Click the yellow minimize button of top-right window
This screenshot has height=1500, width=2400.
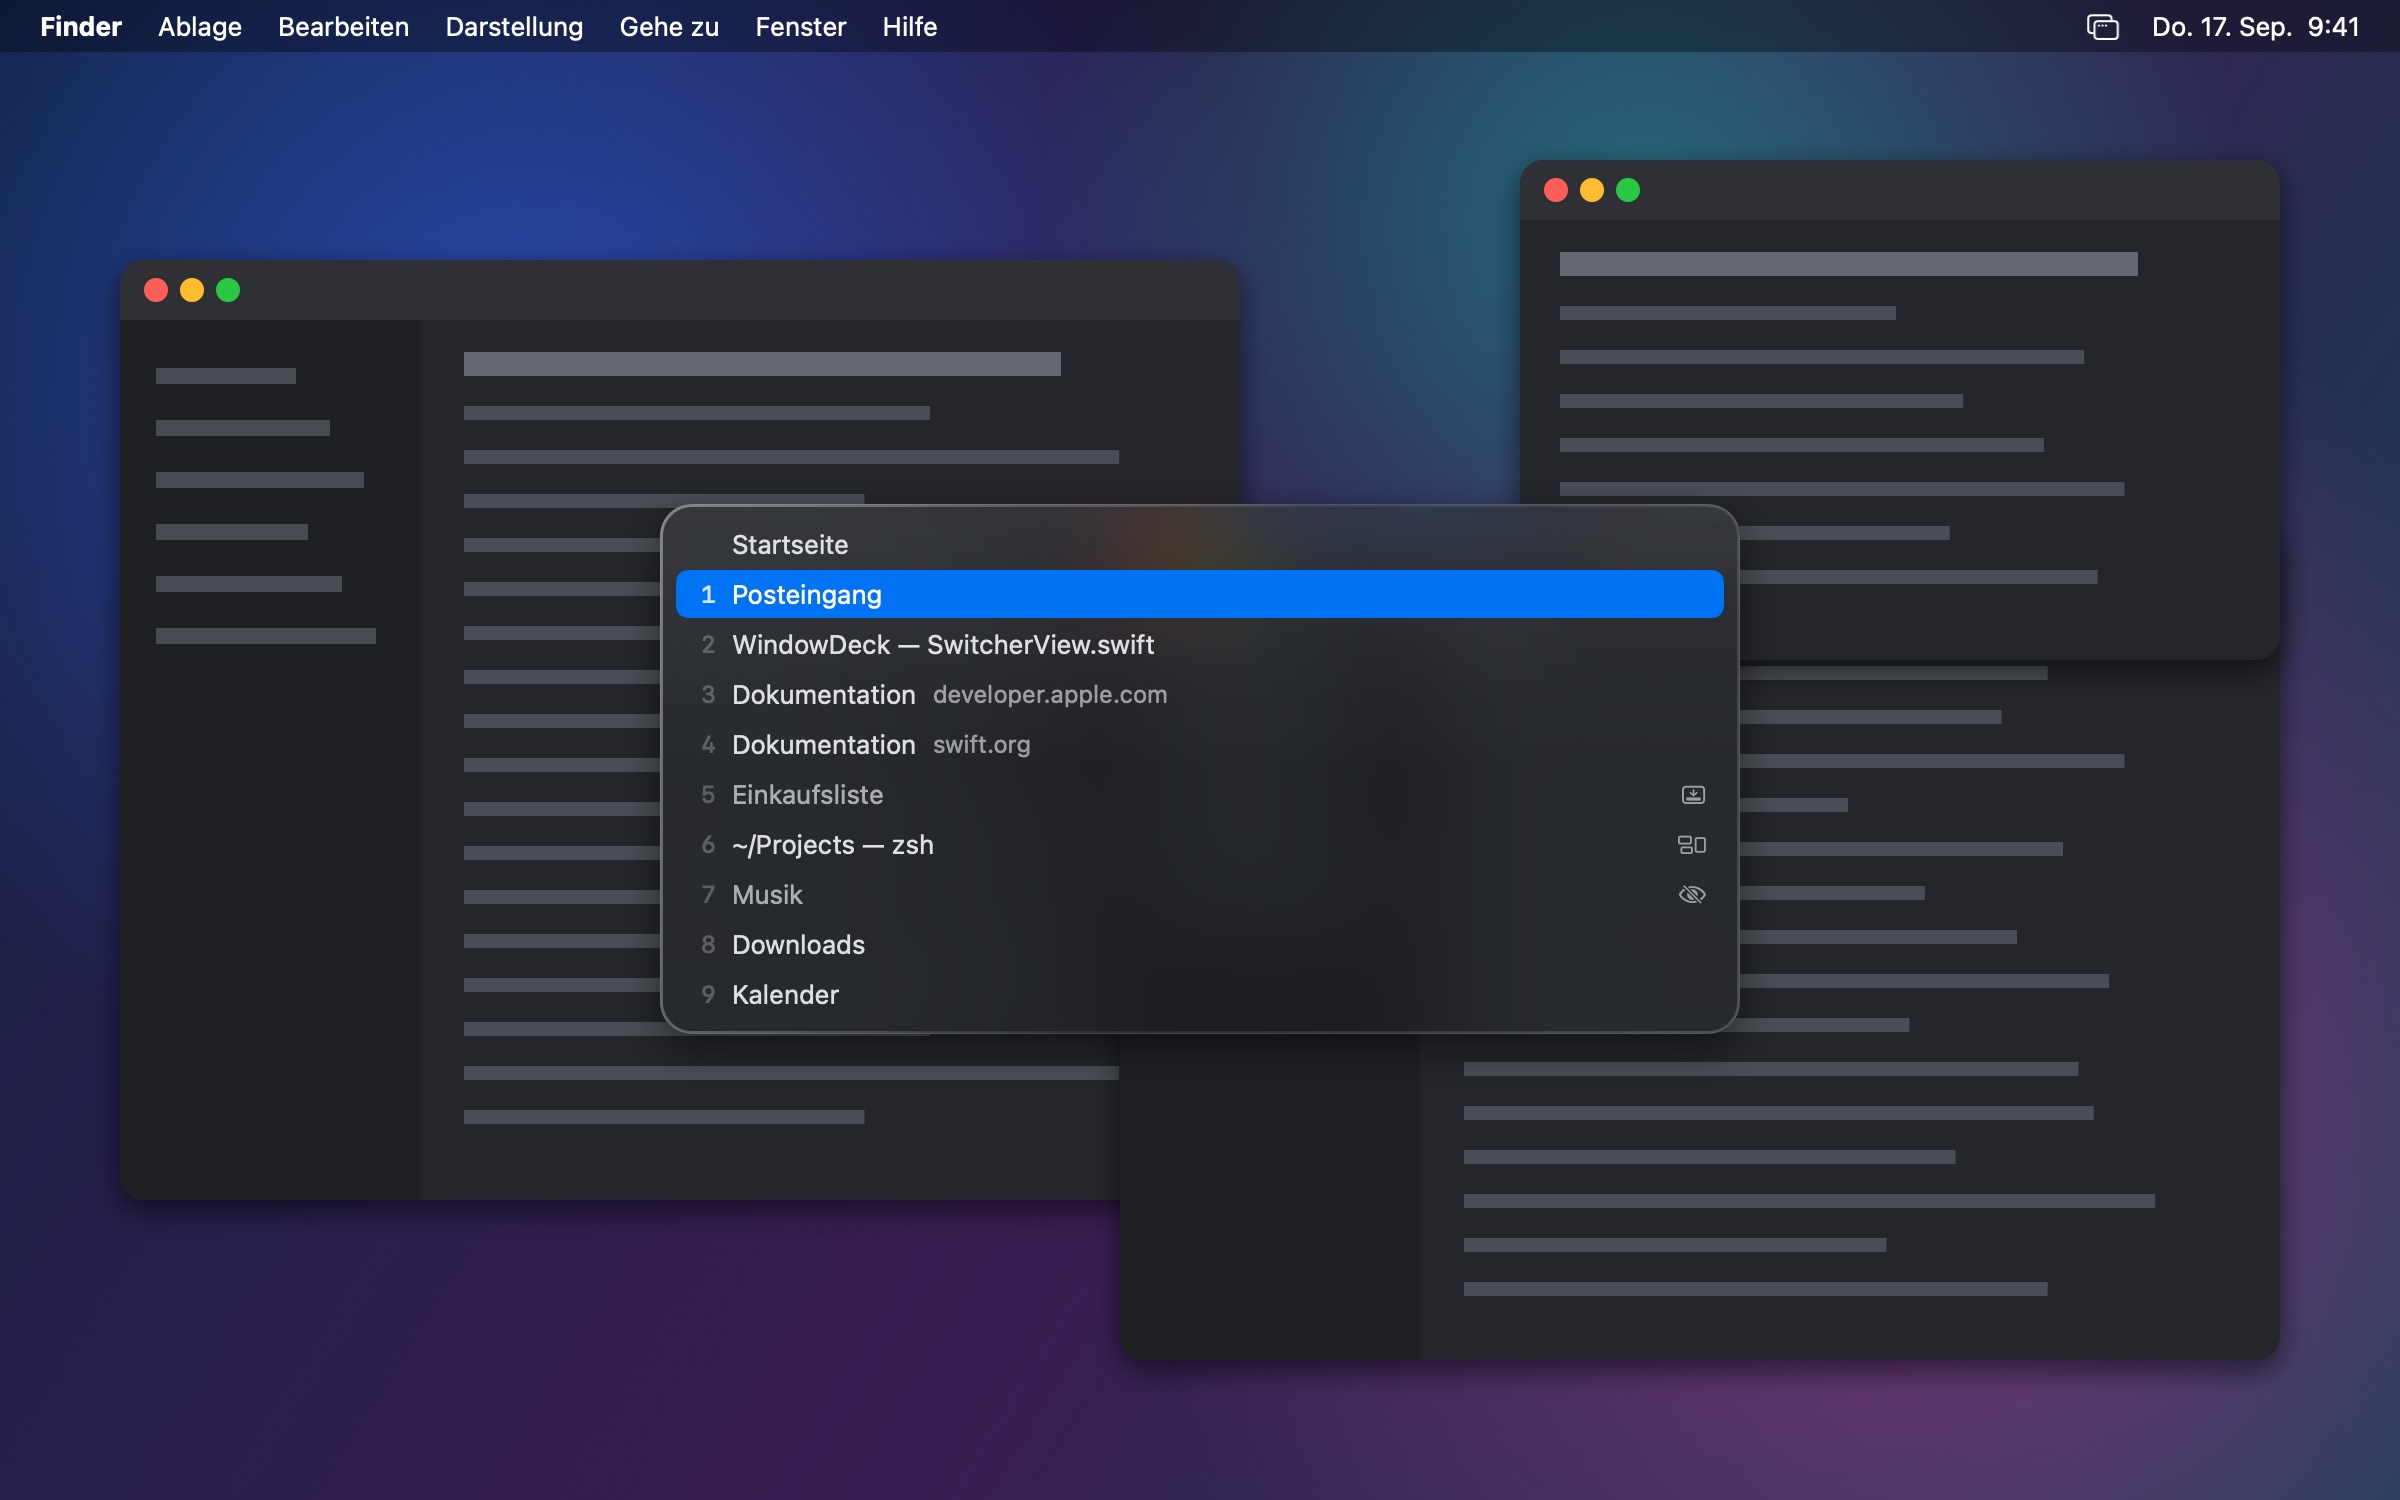(x=1592, y=190)
